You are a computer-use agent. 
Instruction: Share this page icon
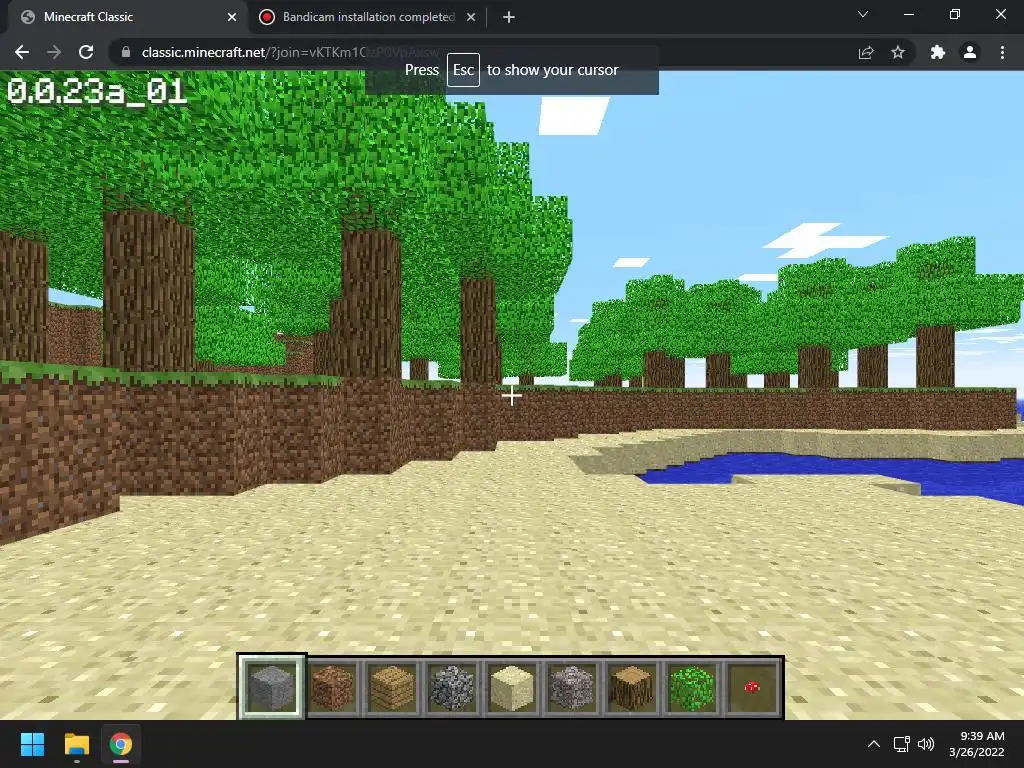866,52
